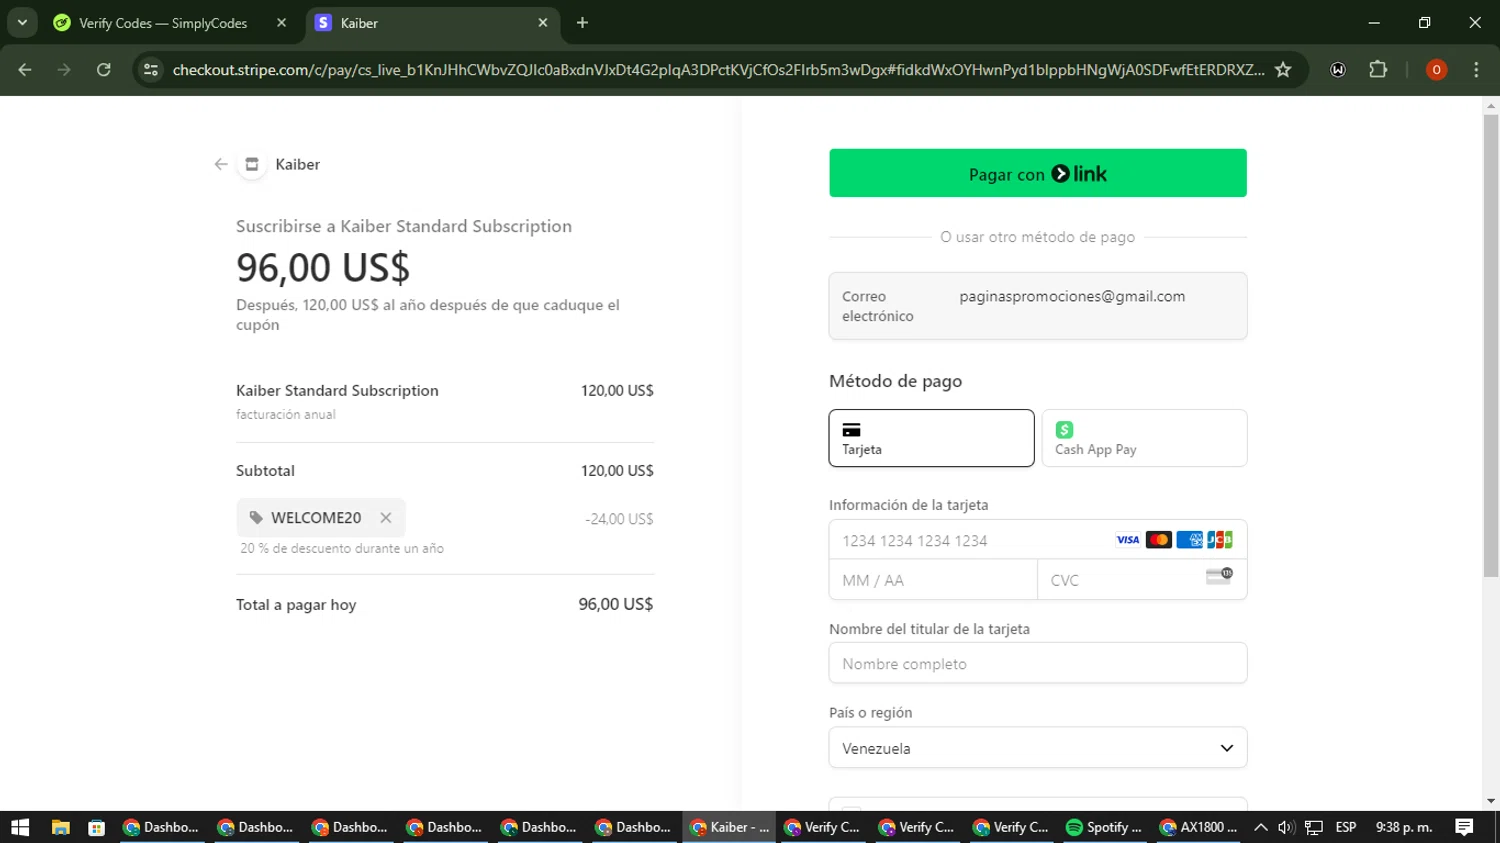Image resolution: width=1500 pixels, height=843 pixels.
Task: Open the tab search dropdown arrow
Action: click(x=22, y=22)
